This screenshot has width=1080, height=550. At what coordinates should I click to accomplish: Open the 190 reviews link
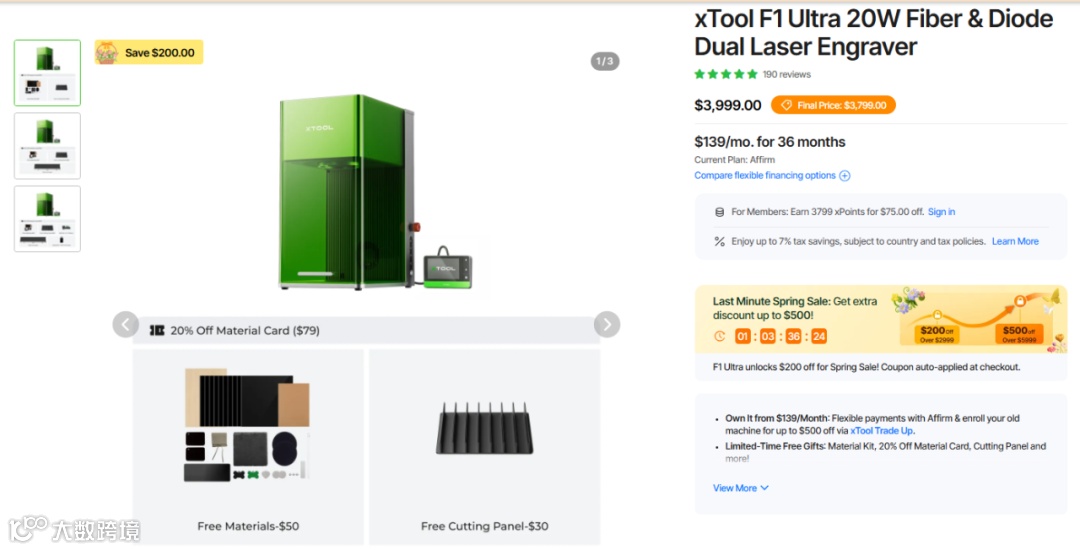click(787, 74)
